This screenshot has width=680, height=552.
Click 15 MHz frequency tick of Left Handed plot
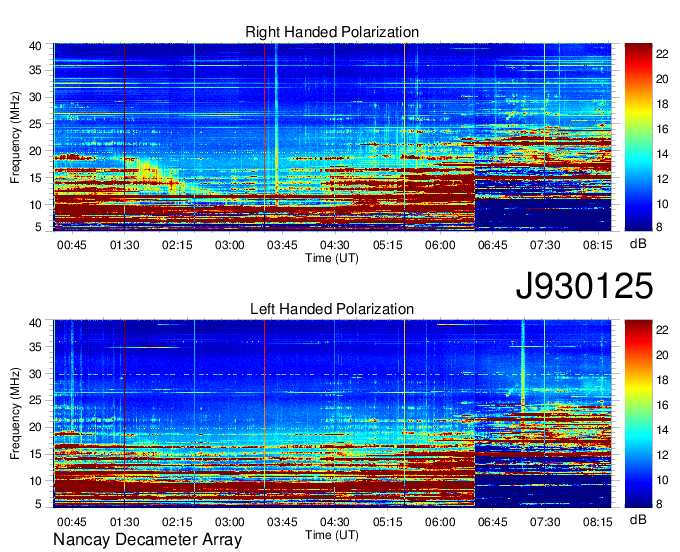[x=35, y=454]
